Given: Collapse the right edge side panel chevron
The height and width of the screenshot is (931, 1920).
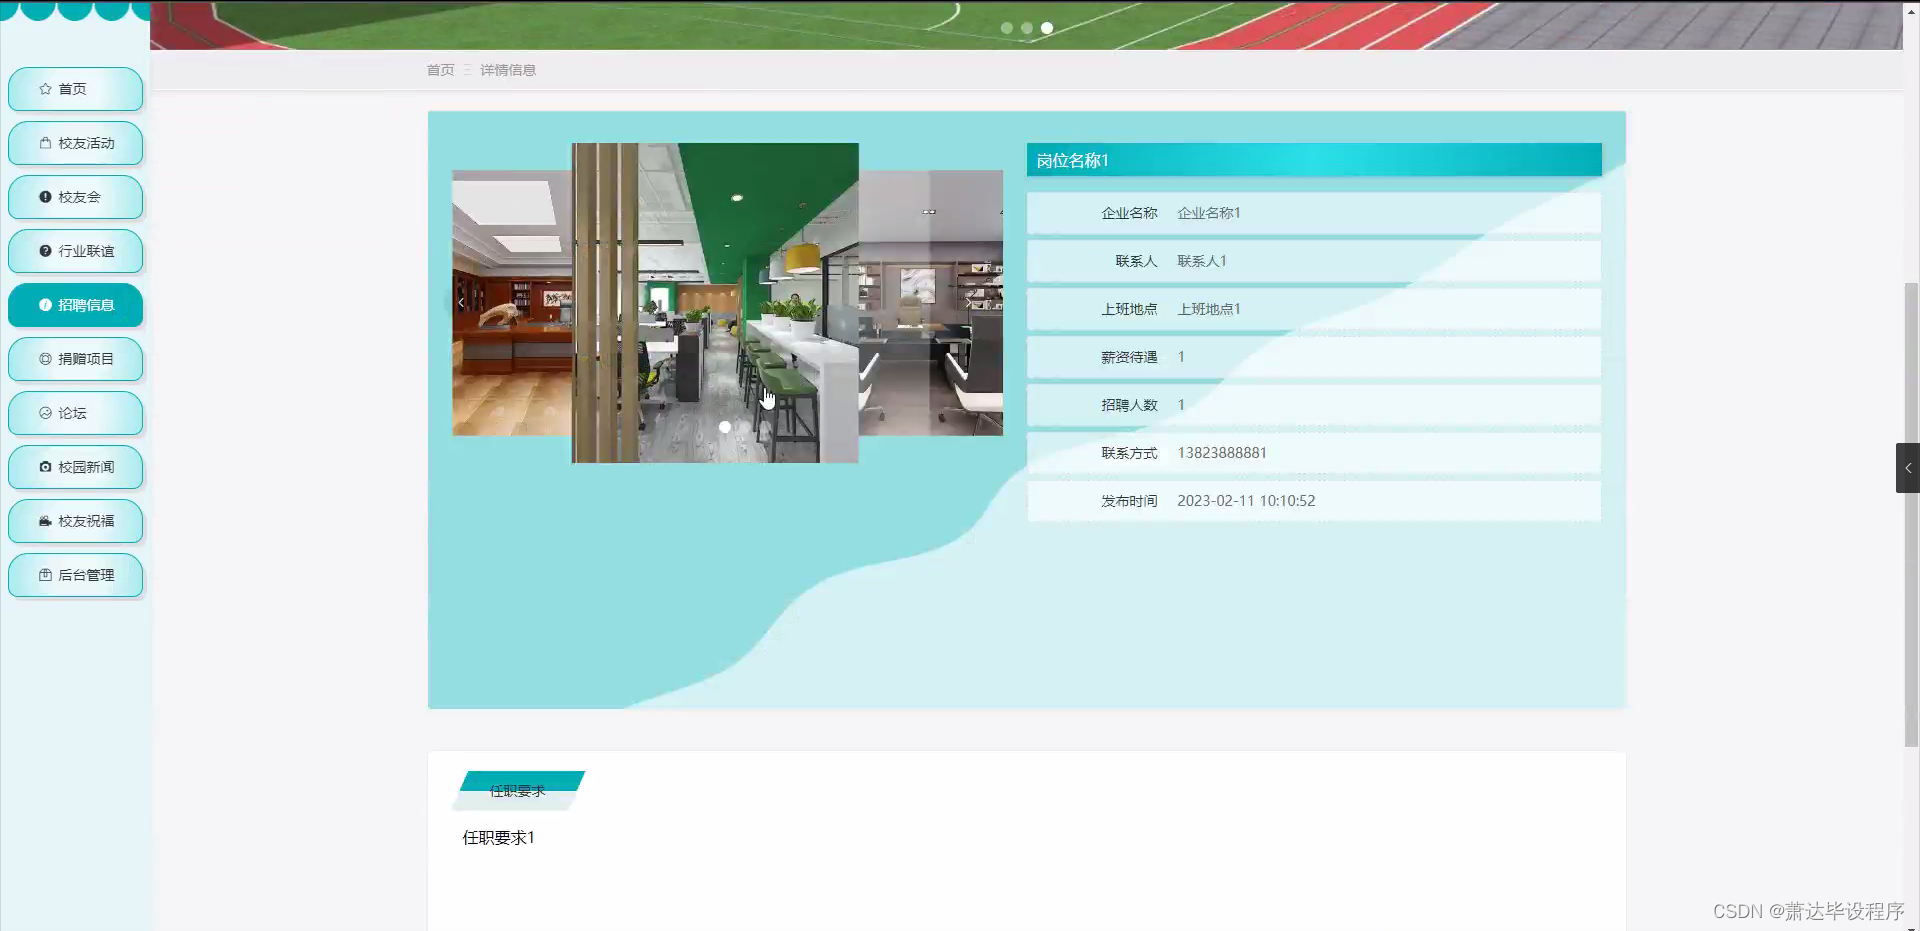Looking at the screenshot, I should 1908,467.
